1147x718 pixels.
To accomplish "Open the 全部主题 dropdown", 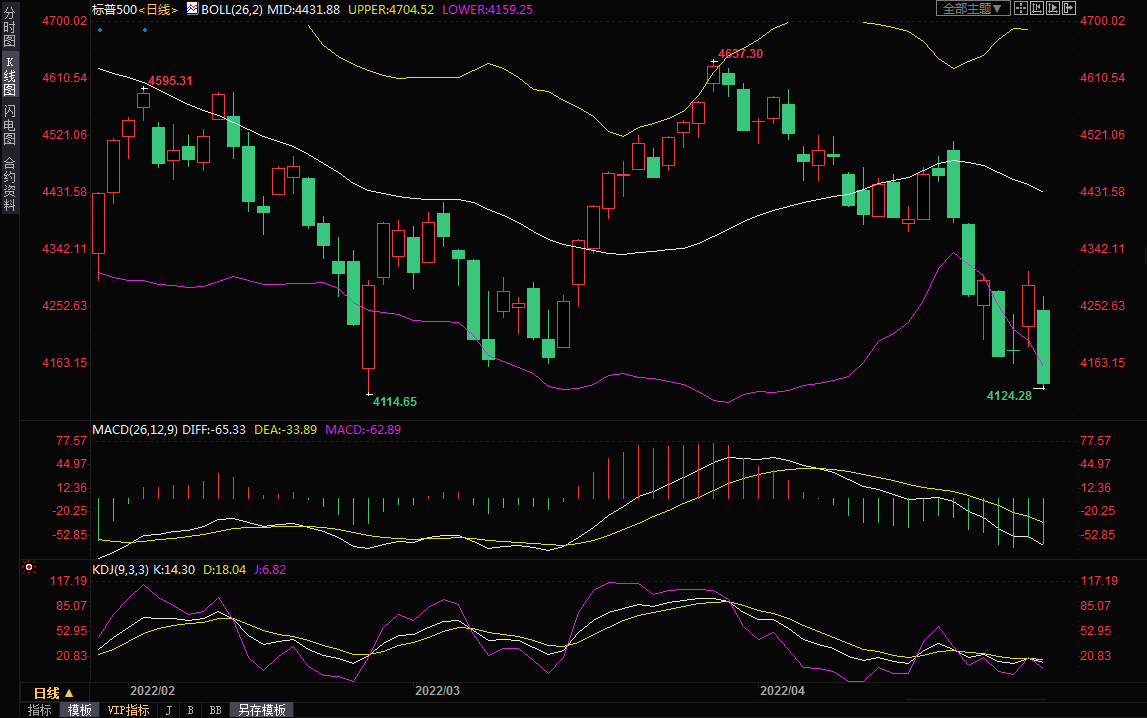I will tap(972, 8).
